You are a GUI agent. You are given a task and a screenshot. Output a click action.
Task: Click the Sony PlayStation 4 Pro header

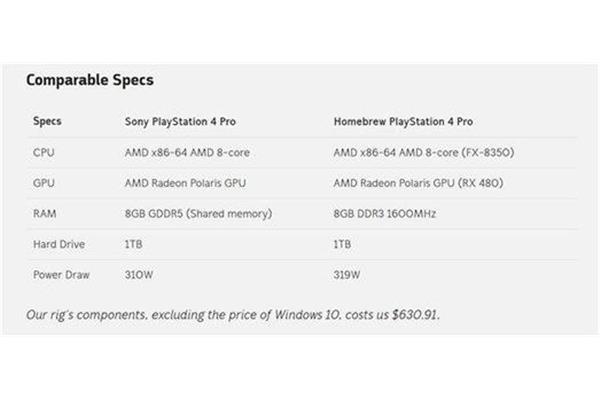coord(180,122)
